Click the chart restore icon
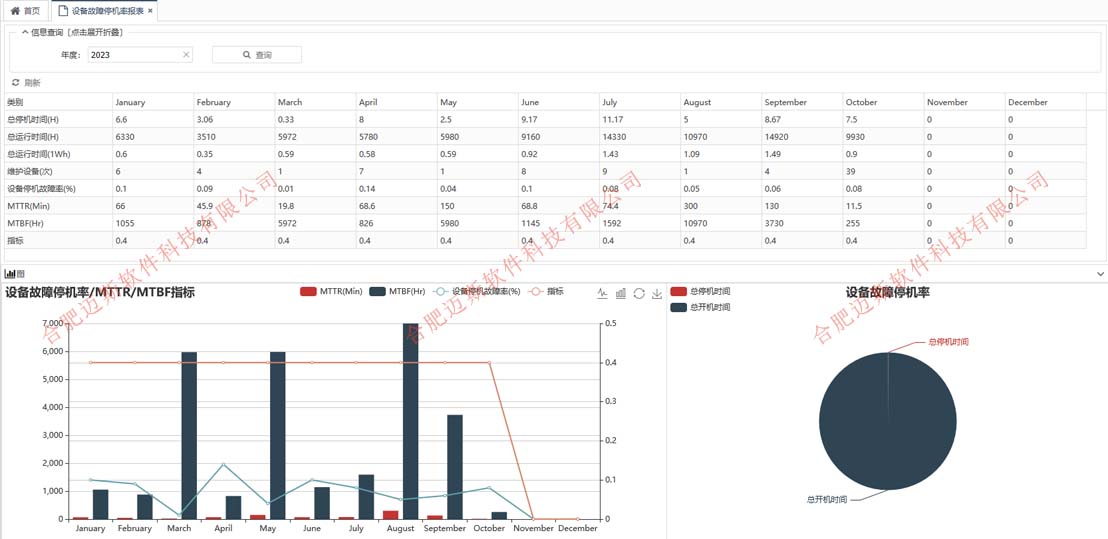Screen dimensions: 1108x539 [x=639, y=293]
